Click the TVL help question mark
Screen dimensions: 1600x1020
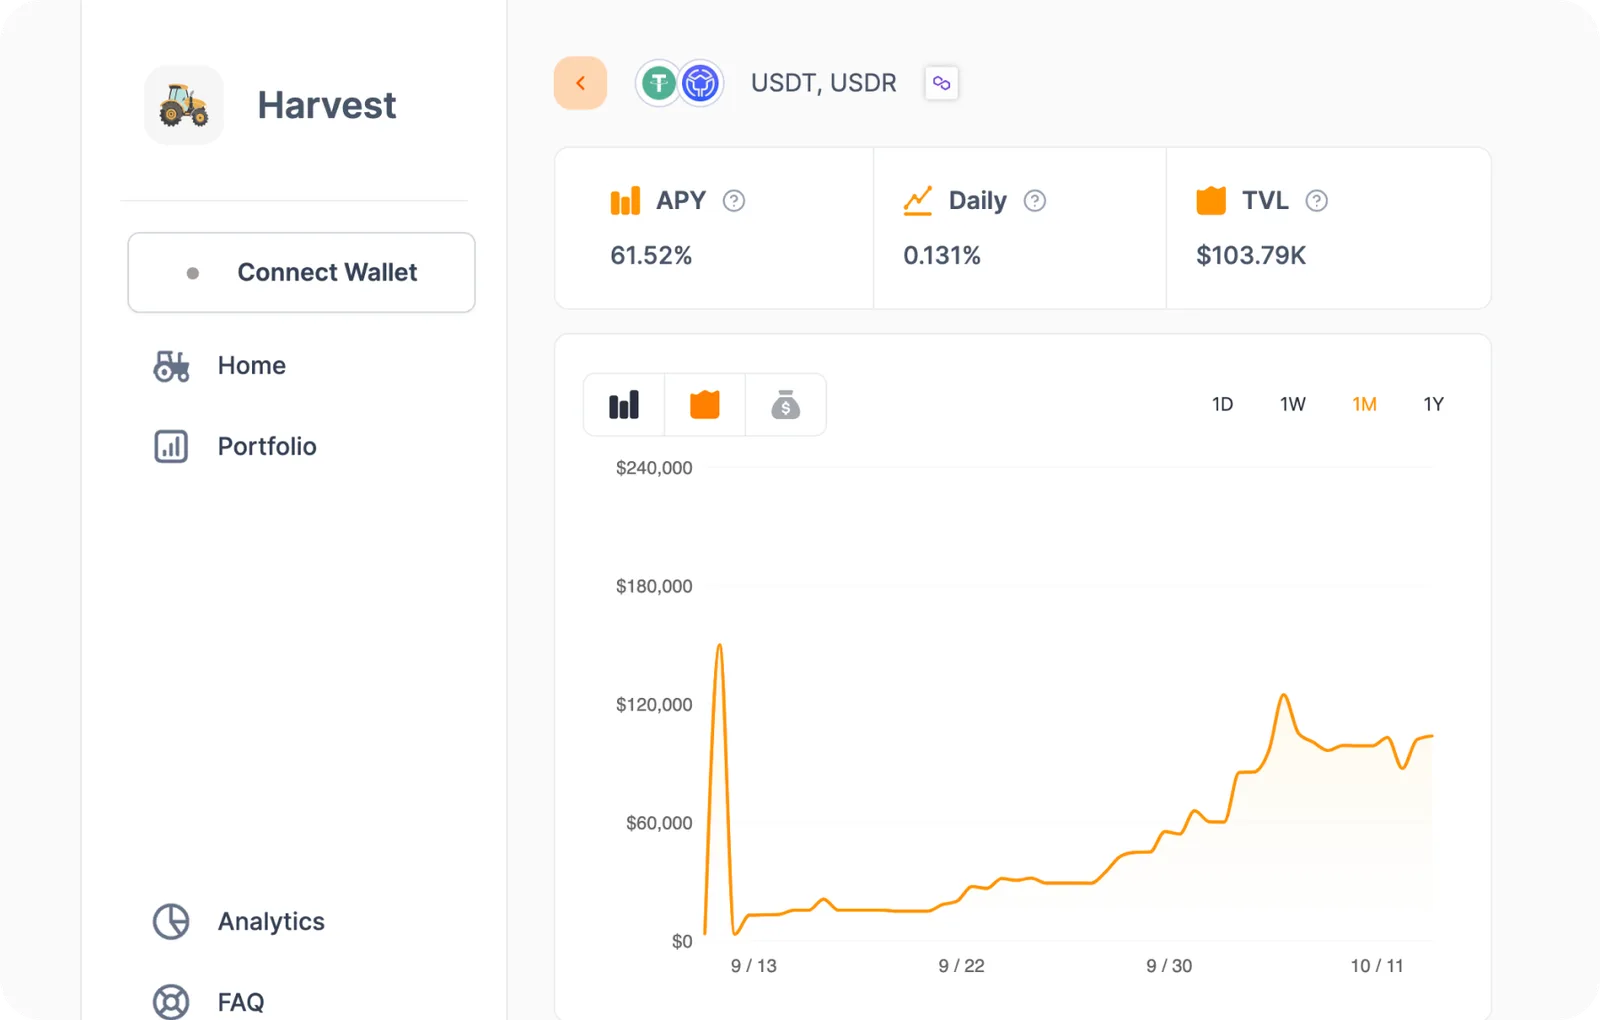pos(1317,201)
